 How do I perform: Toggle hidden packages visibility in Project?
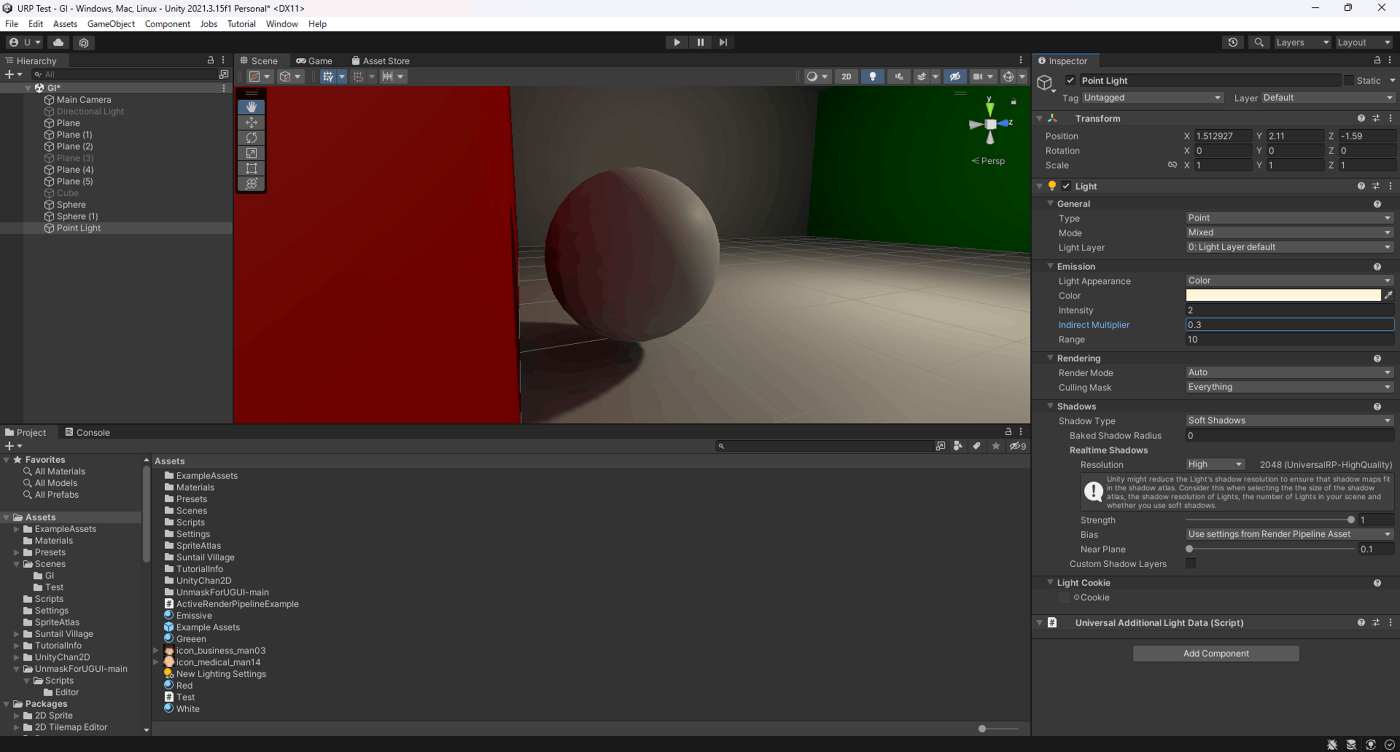[x=1017, y=446]
